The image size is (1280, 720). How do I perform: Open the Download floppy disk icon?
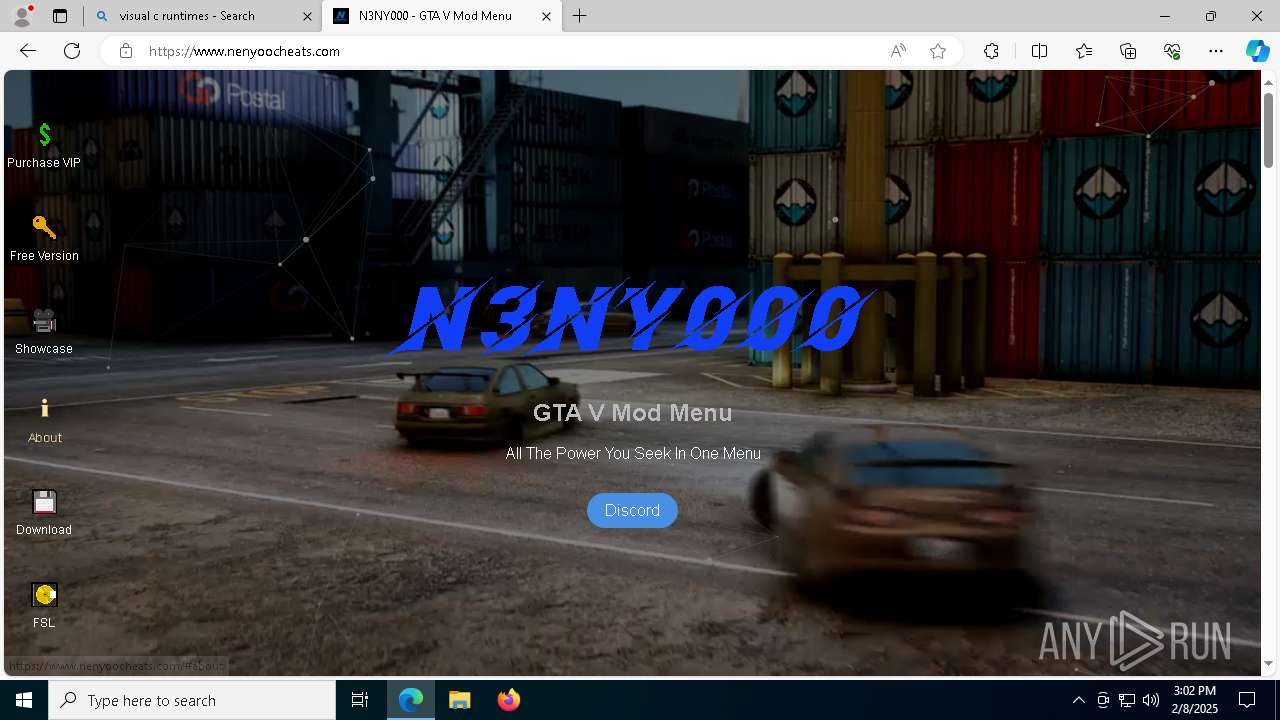pos(44,502)
